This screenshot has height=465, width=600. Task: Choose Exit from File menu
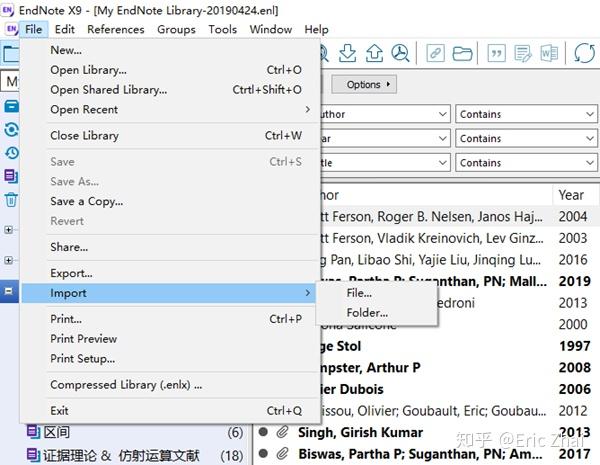[x=170, y=411]
